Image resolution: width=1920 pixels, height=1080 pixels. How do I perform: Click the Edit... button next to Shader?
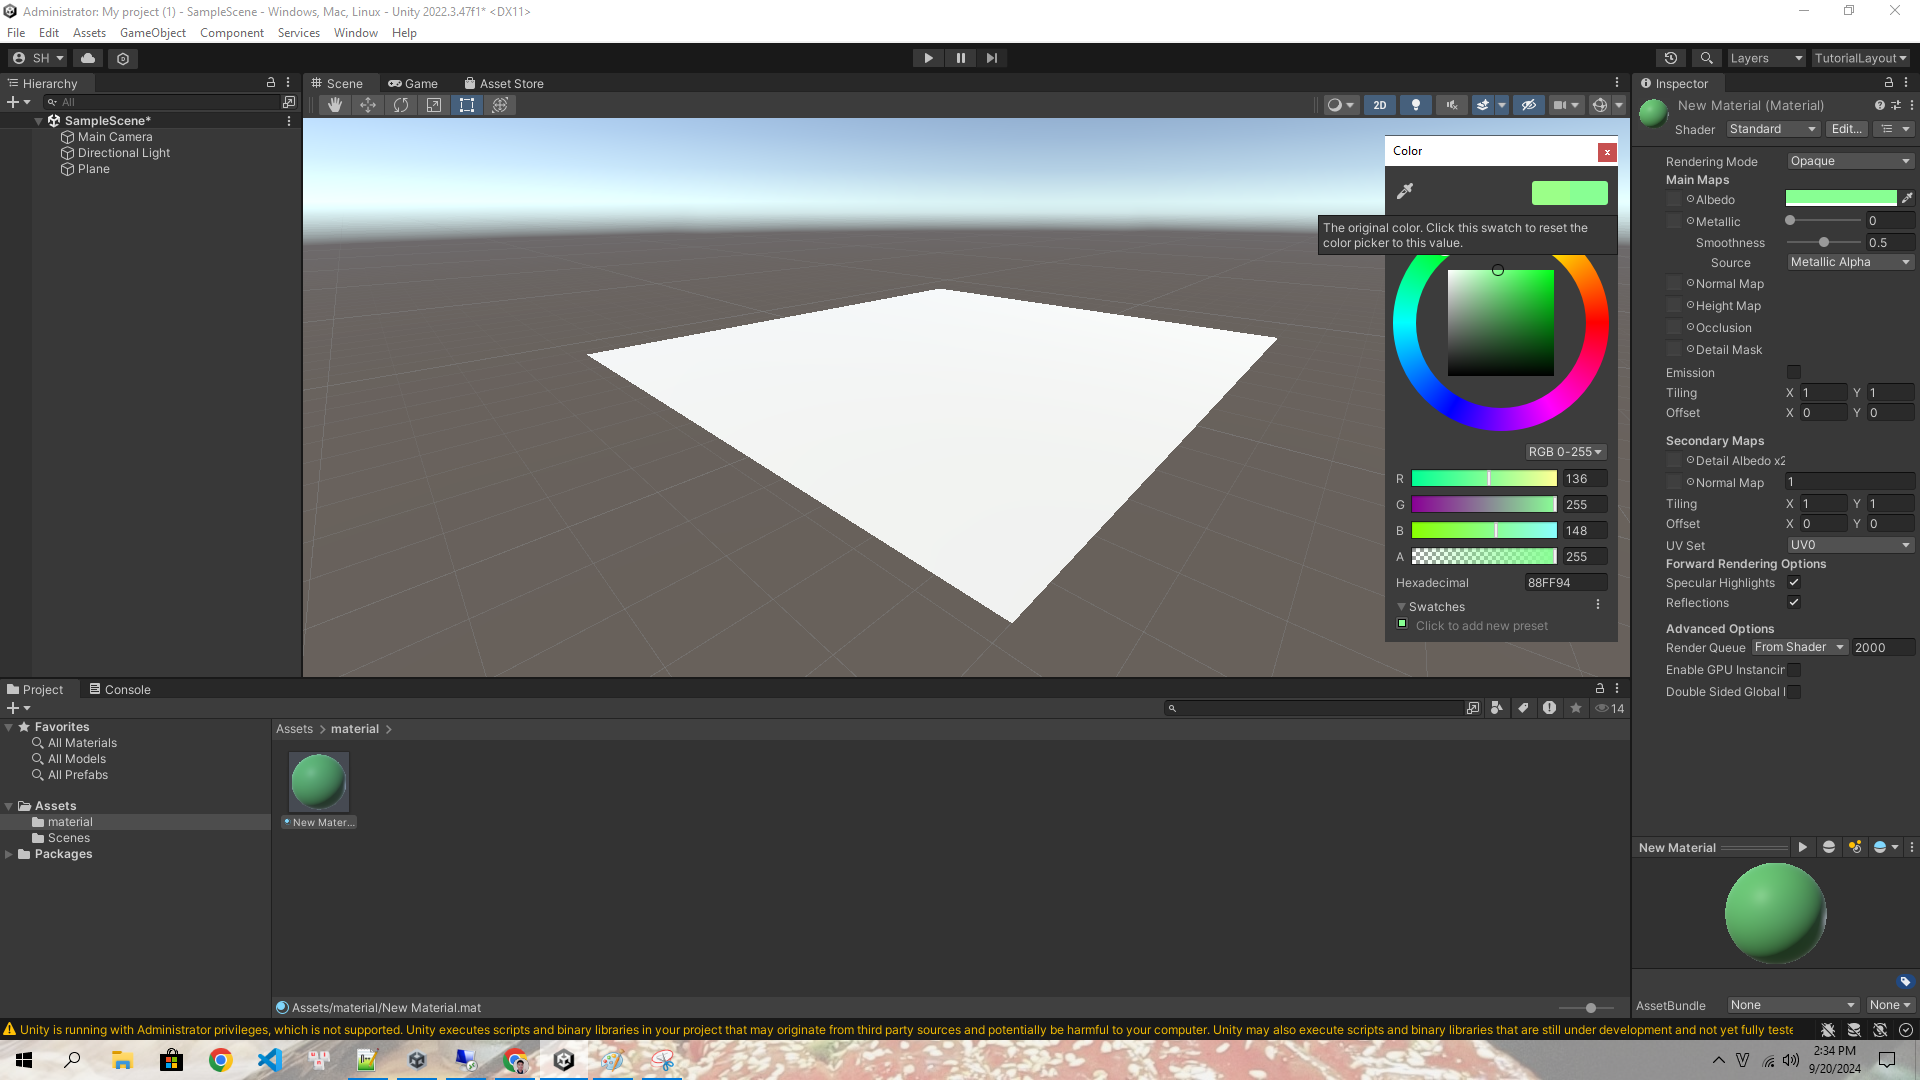pos(1846,128)
